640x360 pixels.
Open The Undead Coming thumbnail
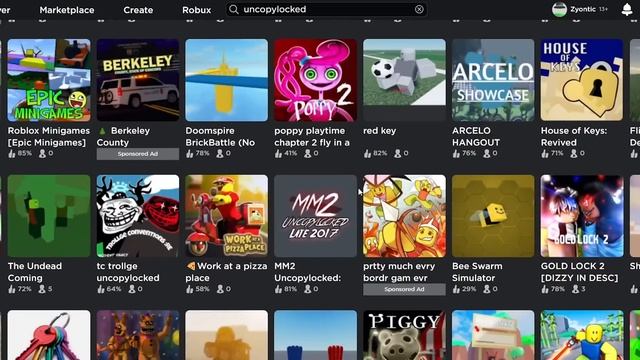pos(49,216)
